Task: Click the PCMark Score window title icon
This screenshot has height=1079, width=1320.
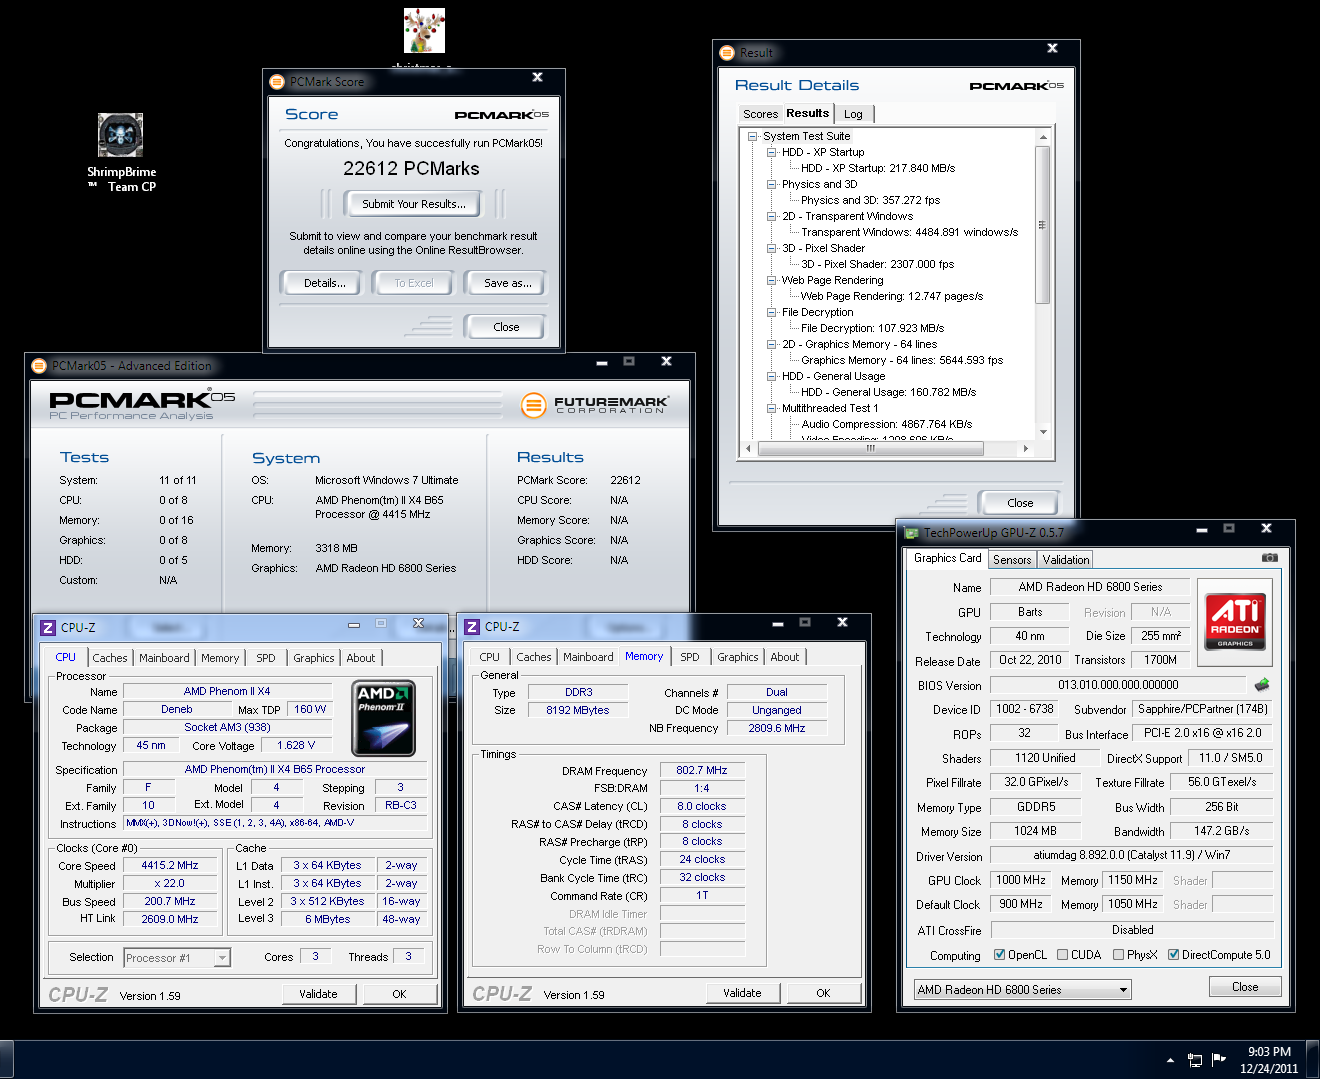Action: [x=277, y=82]
